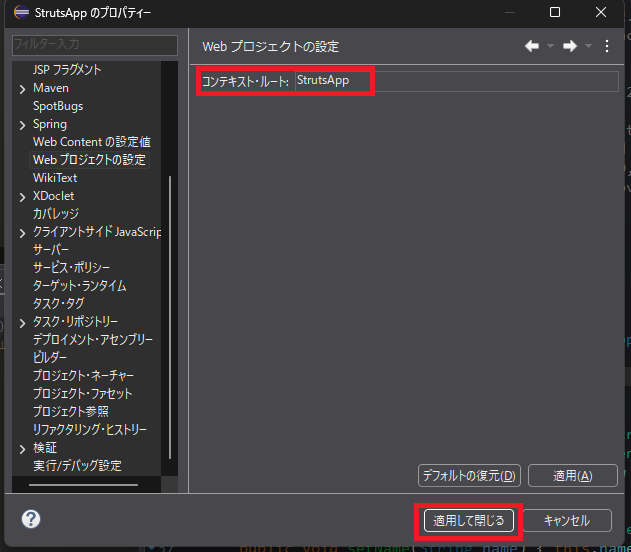The height and width of the screenshot is (552, 631).
Task: Select デプロイメント・アセンブリー entry
Action: 93,340
